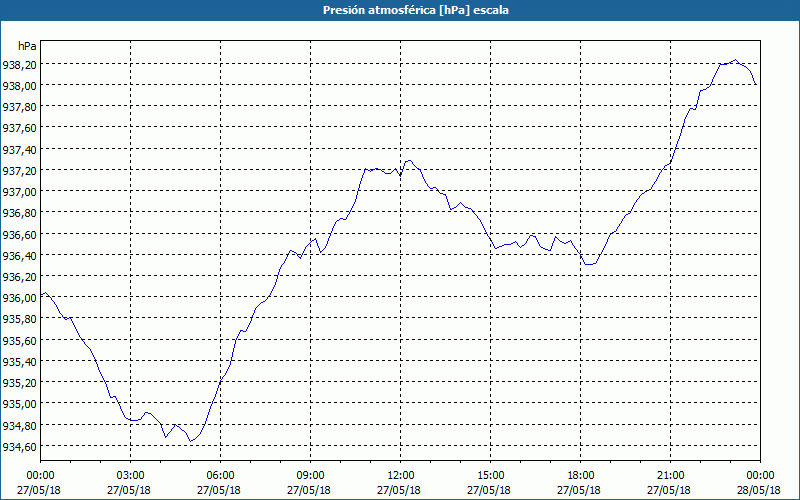Click the pressure curve's highest peak near 23:00
The width and height of the screenshot is (800, 500).
click(735, 60)
